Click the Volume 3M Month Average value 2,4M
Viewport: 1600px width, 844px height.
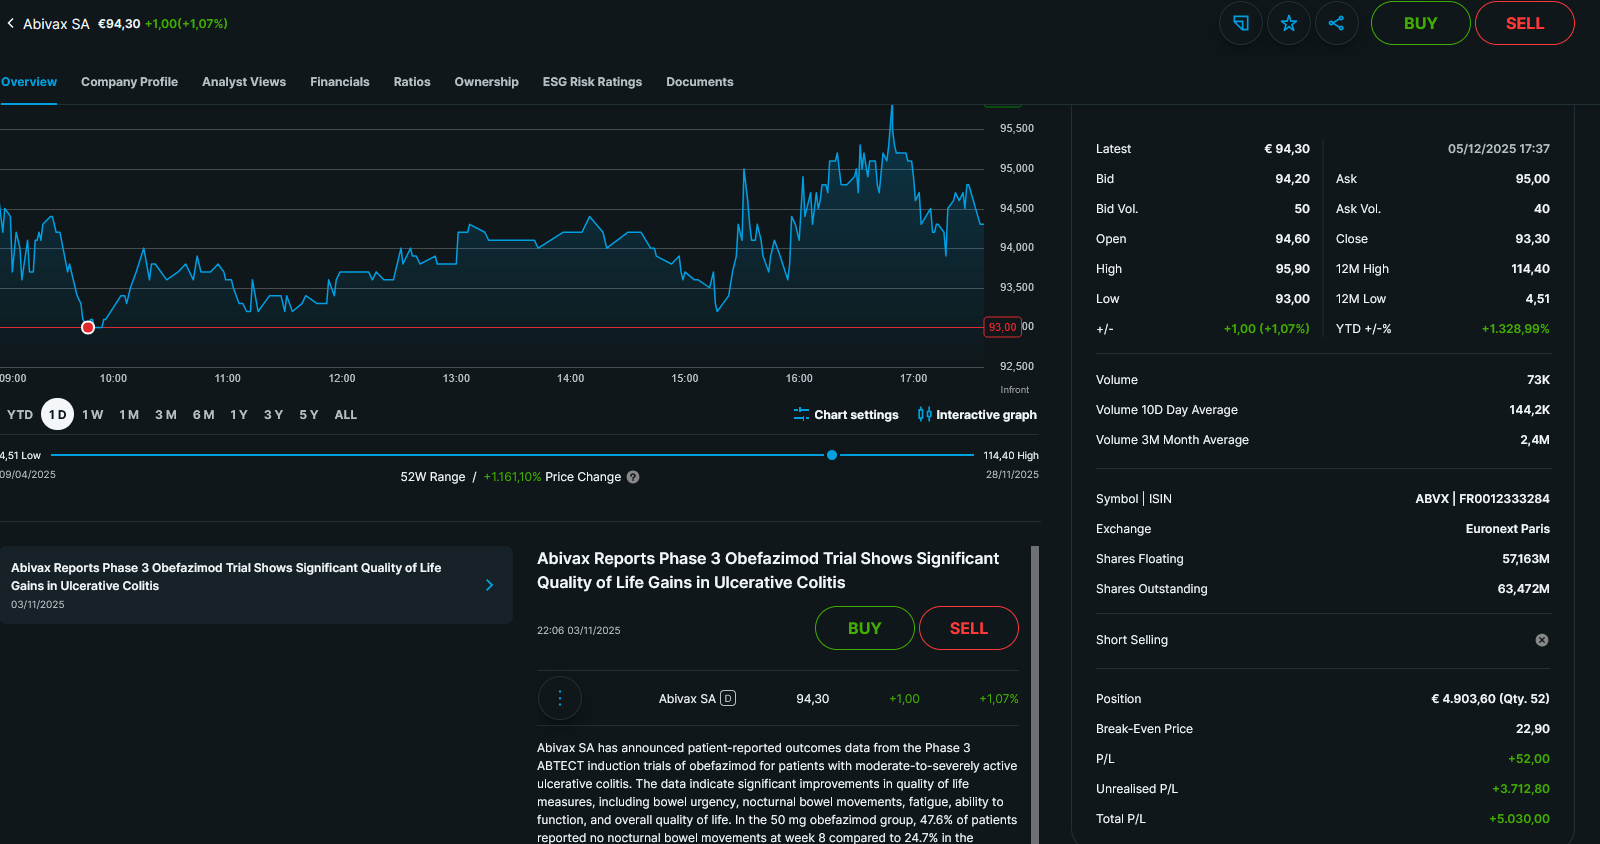point(1535,440)
